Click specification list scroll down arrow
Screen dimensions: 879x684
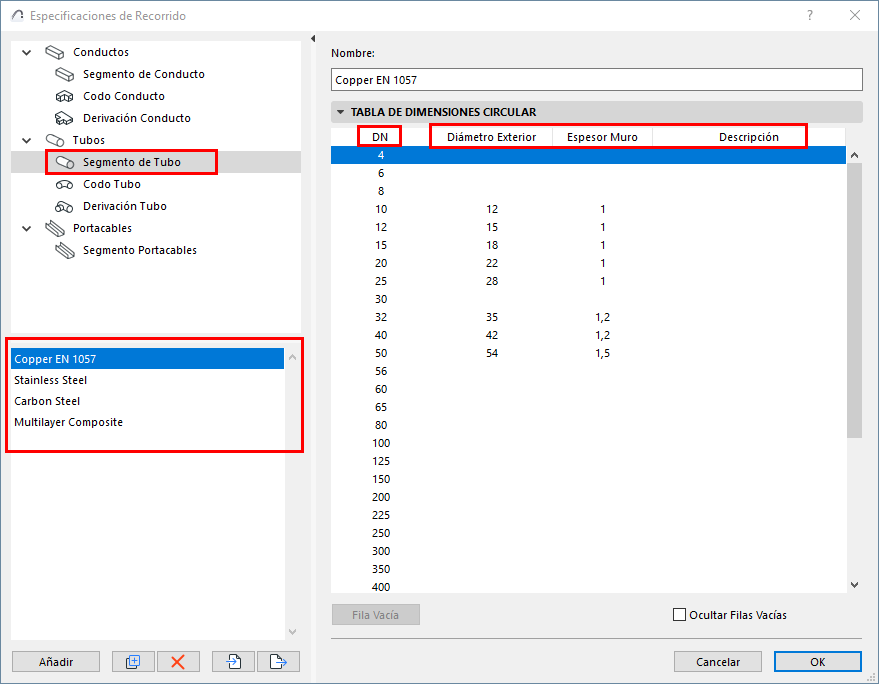(x=292, y=632)
